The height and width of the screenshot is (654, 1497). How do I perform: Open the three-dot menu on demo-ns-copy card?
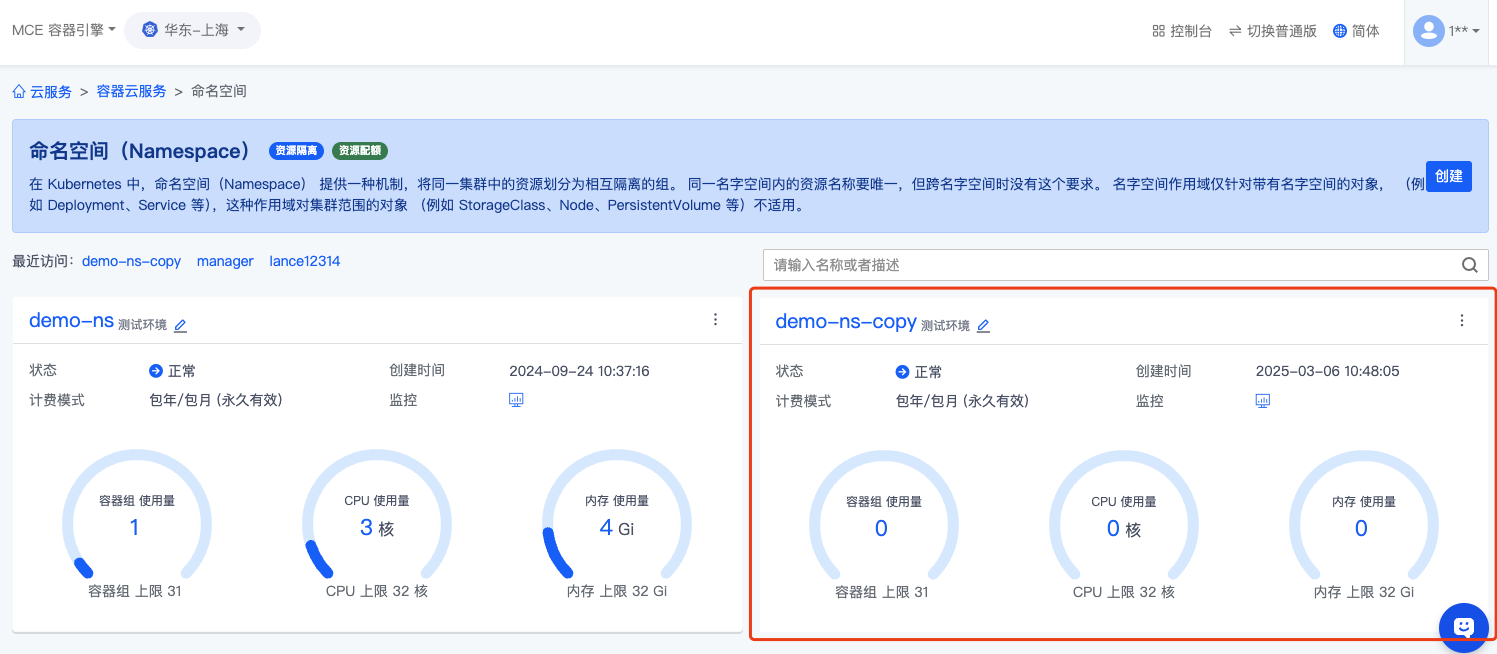point(1462,321)
